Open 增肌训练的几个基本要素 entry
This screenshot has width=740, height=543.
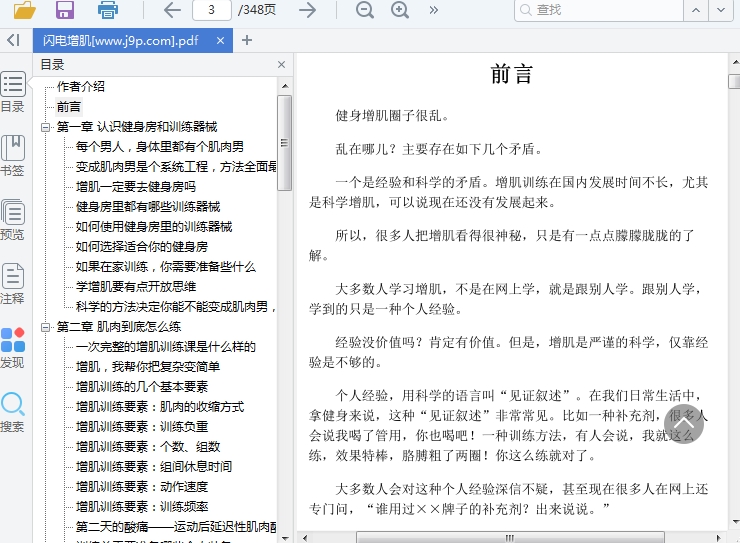pyautogui.click(x=142, y=387)
